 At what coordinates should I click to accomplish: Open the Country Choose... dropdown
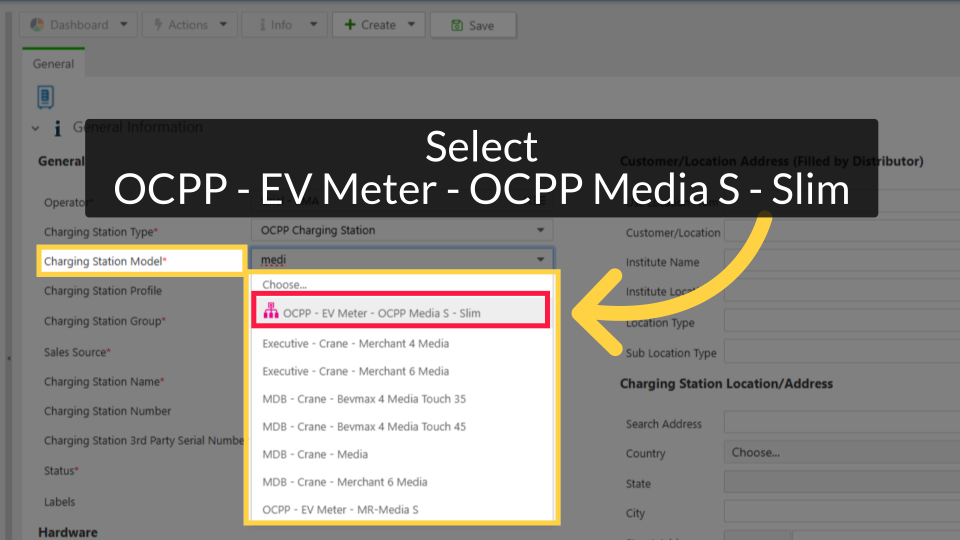pyautogui.click(x=842, y=452)
